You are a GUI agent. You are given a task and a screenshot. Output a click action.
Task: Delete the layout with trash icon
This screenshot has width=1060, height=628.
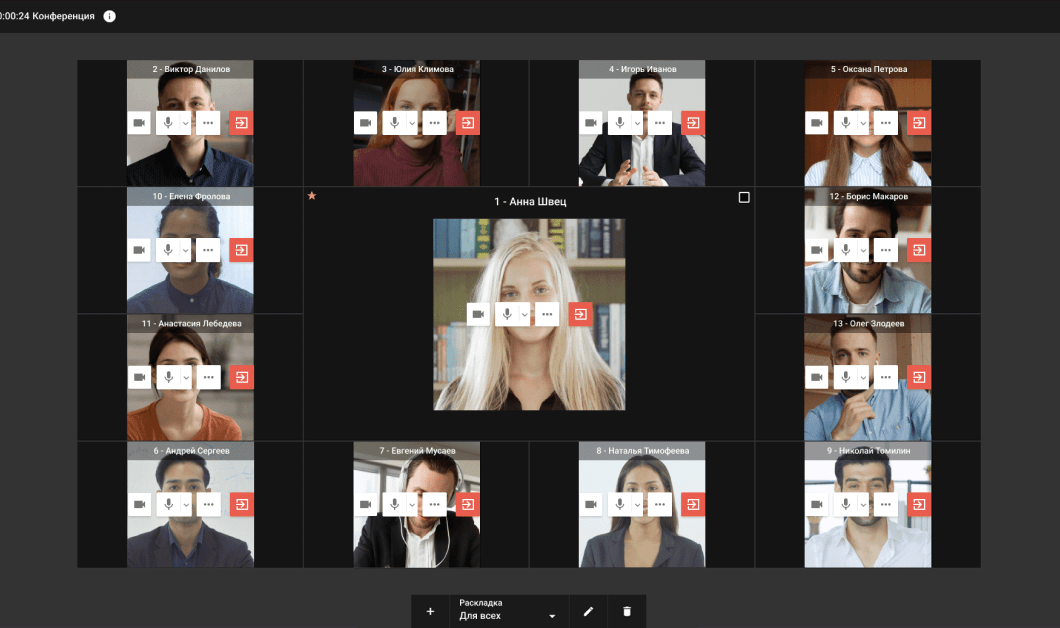(x=627, y=611)
